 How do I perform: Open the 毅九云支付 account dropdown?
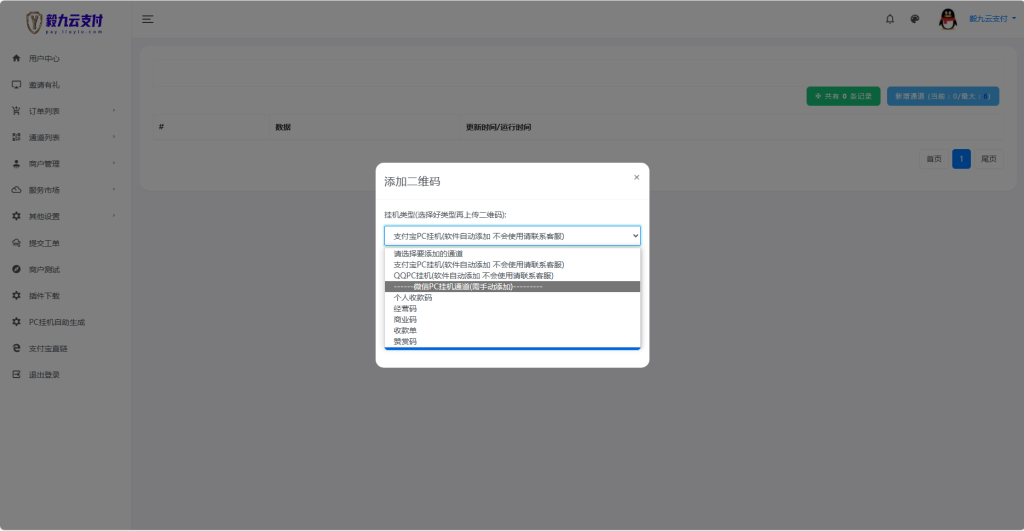[x=992, y=19]
